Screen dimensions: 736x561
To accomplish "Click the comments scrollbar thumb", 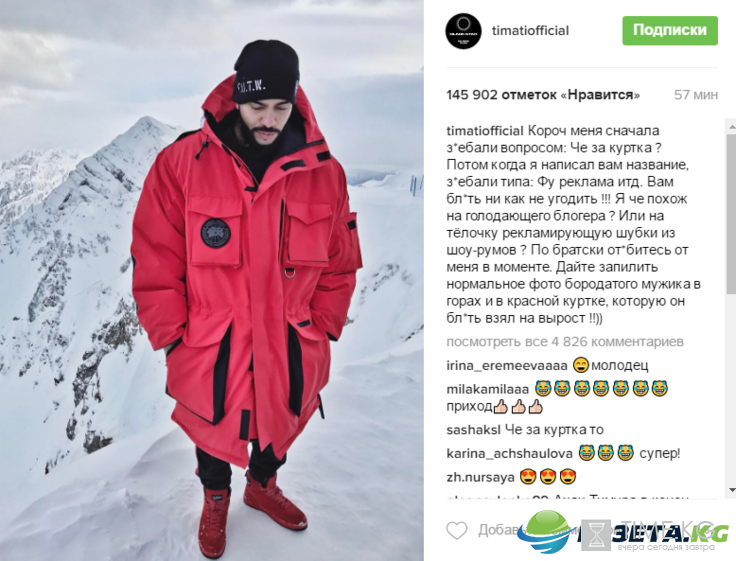I will [731, 214].
